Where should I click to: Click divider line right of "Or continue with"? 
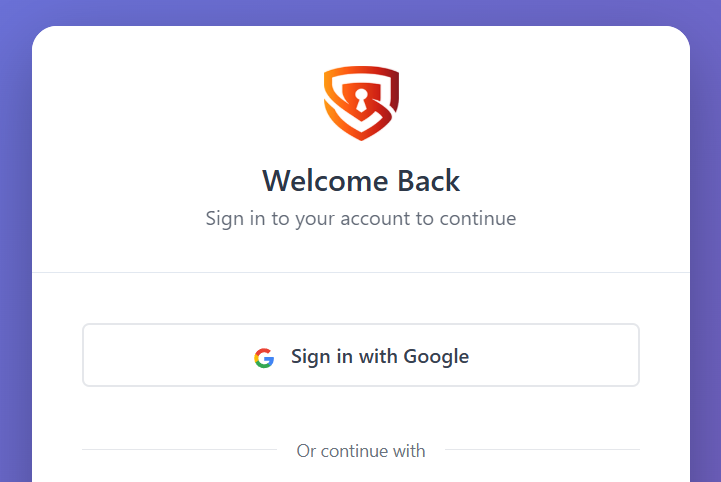coord(542,450)
